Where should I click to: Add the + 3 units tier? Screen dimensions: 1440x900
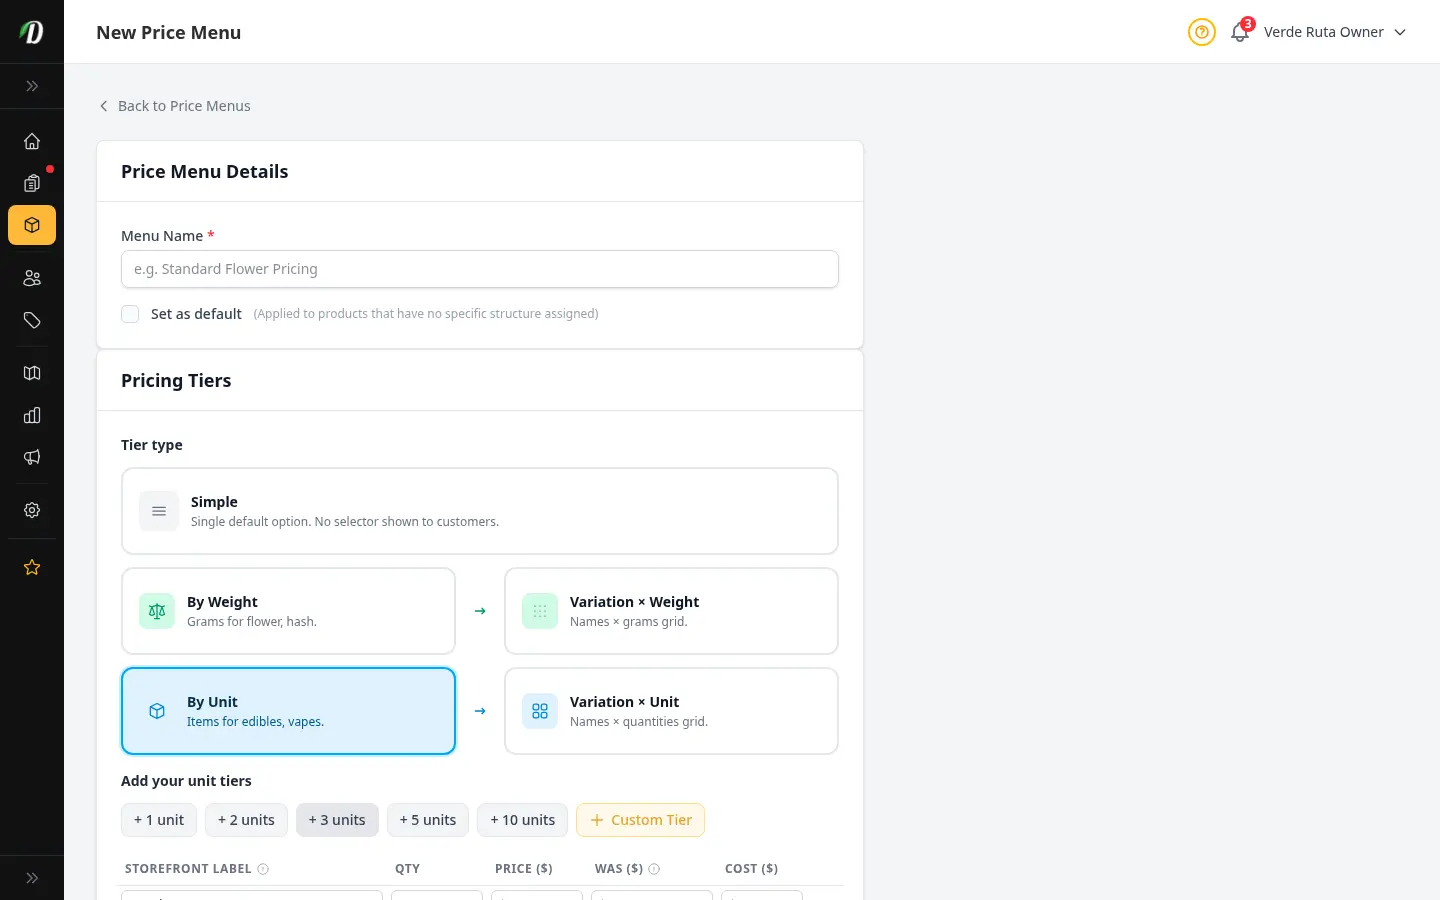[x=337, y=820]
